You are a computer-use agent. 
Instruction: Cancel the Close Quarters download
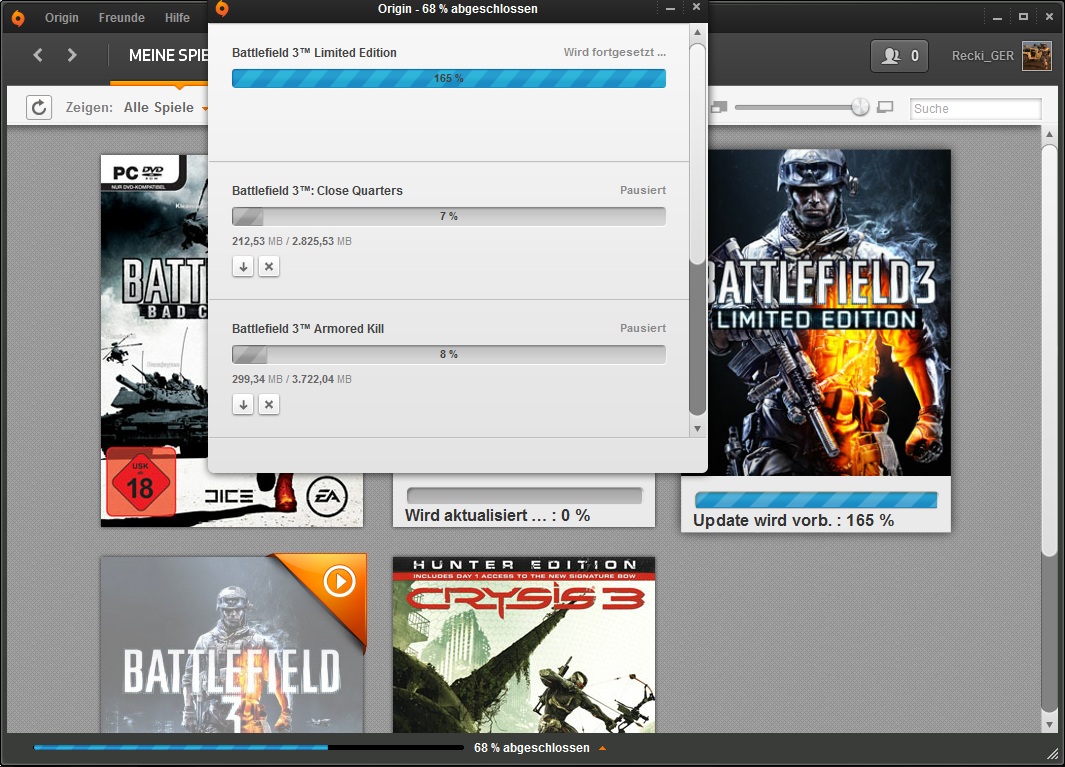click(x=269, y=266)
